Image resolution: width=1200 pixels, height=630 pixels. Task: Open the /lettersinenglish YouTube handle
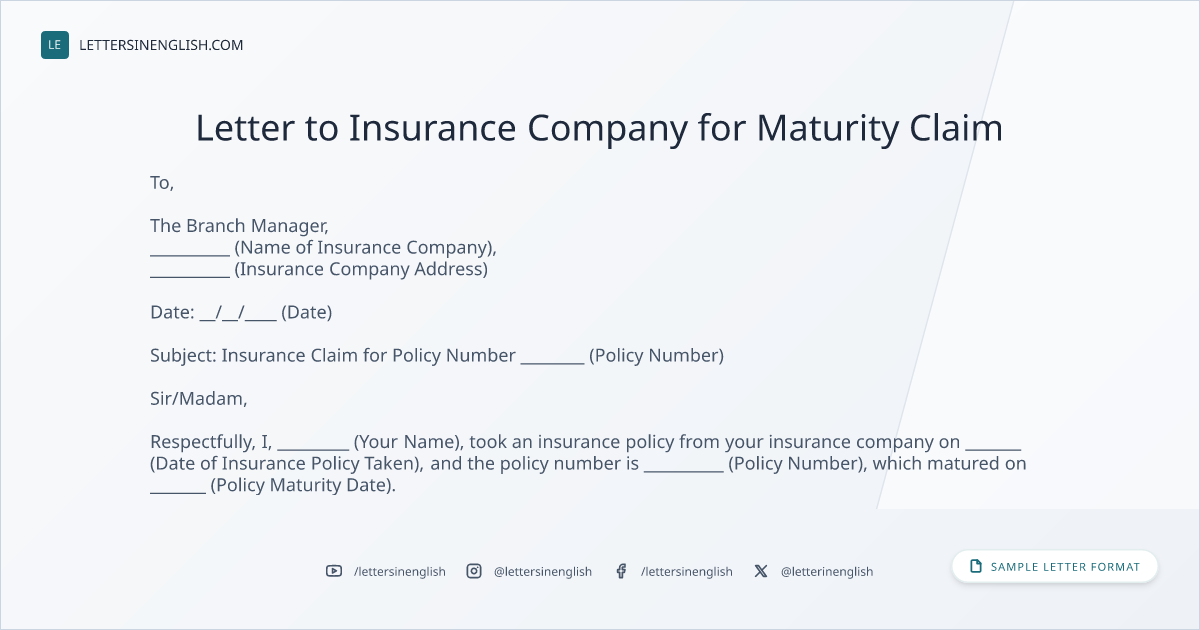(400, 571)
